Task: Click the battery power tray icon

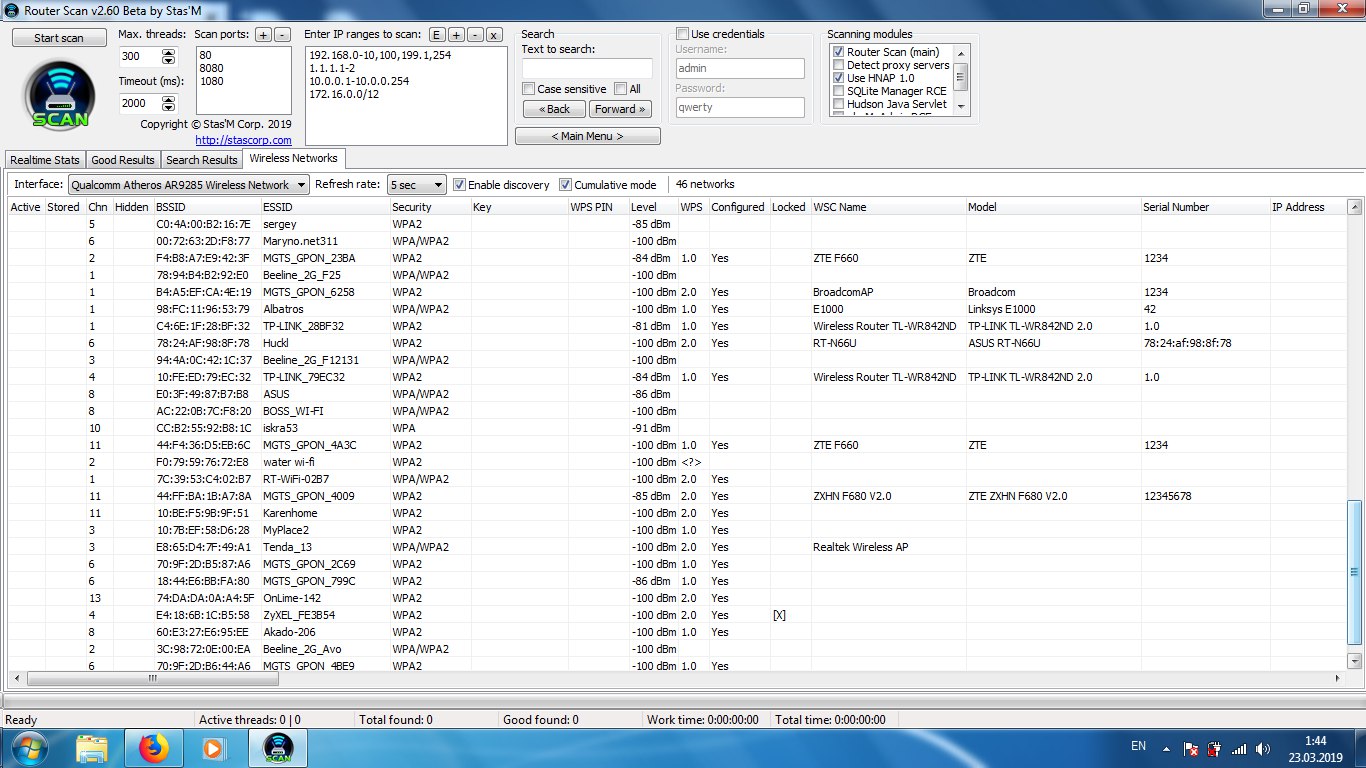Action: (1214, 748)
